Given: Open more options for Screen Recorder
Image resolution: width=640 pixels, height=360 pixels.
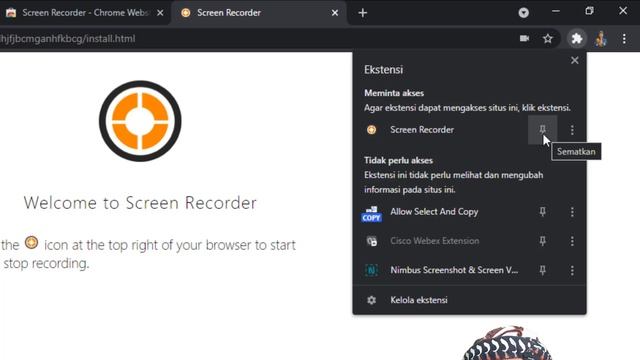Looking at the screenshot, I should point(572,130).
